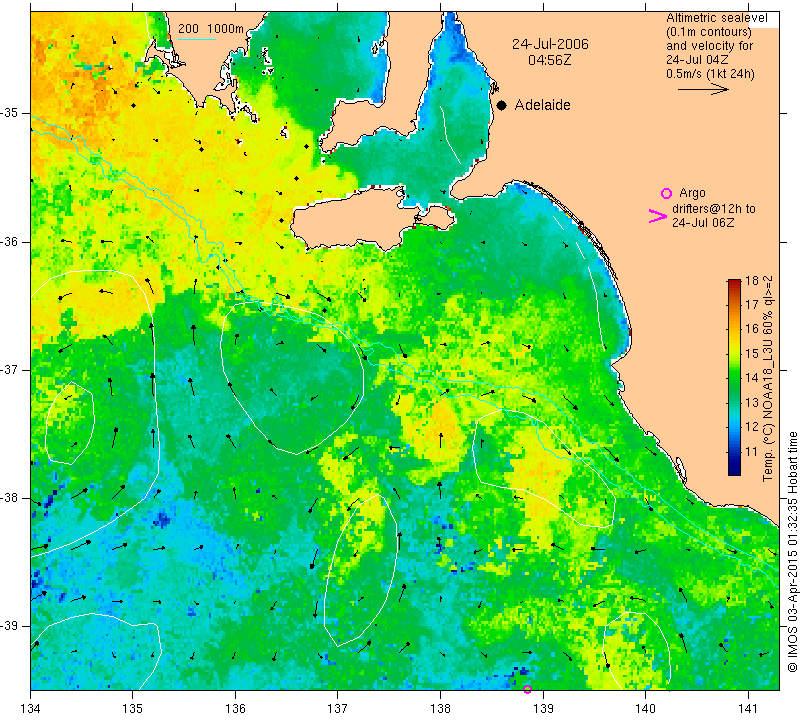Click the '200 1000m' depth contour label
Screen dimensions: 800x720
pyautogui.click(x=211, y=29)
